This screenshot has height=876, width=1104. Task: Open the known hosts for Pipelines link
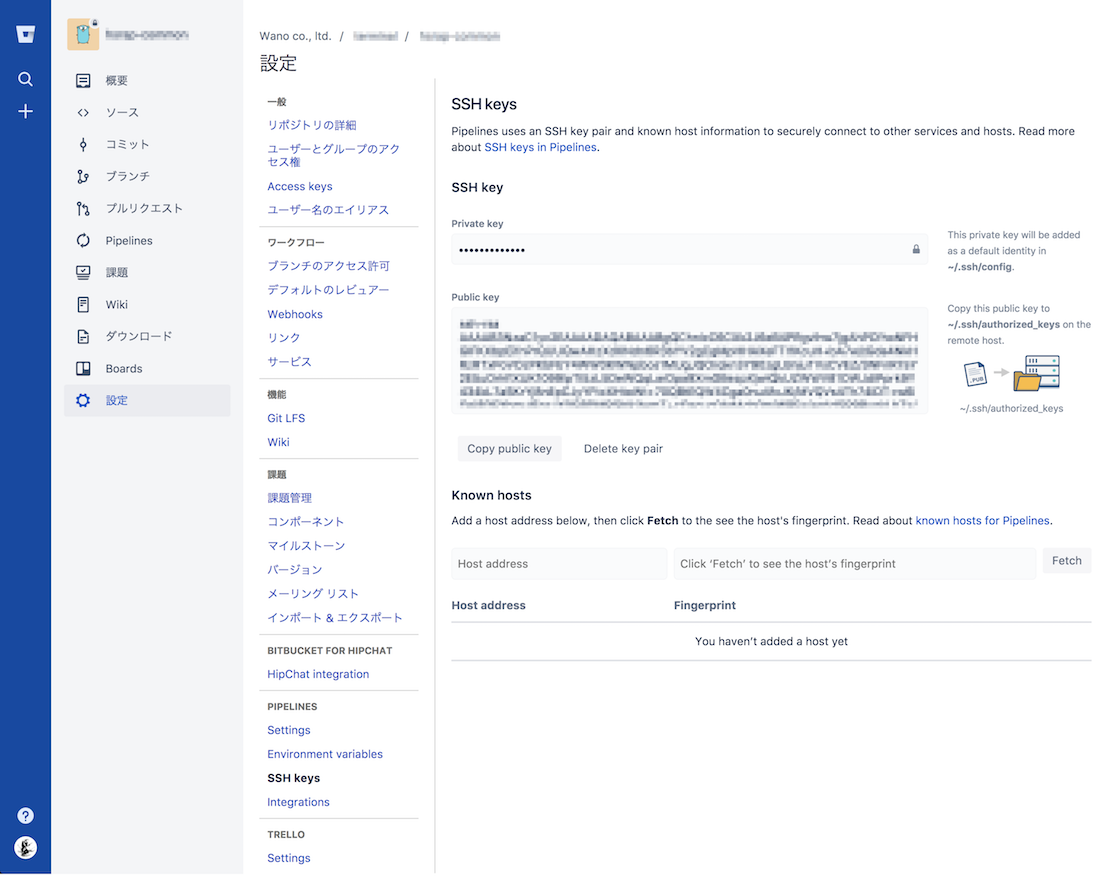pos(981,520)
